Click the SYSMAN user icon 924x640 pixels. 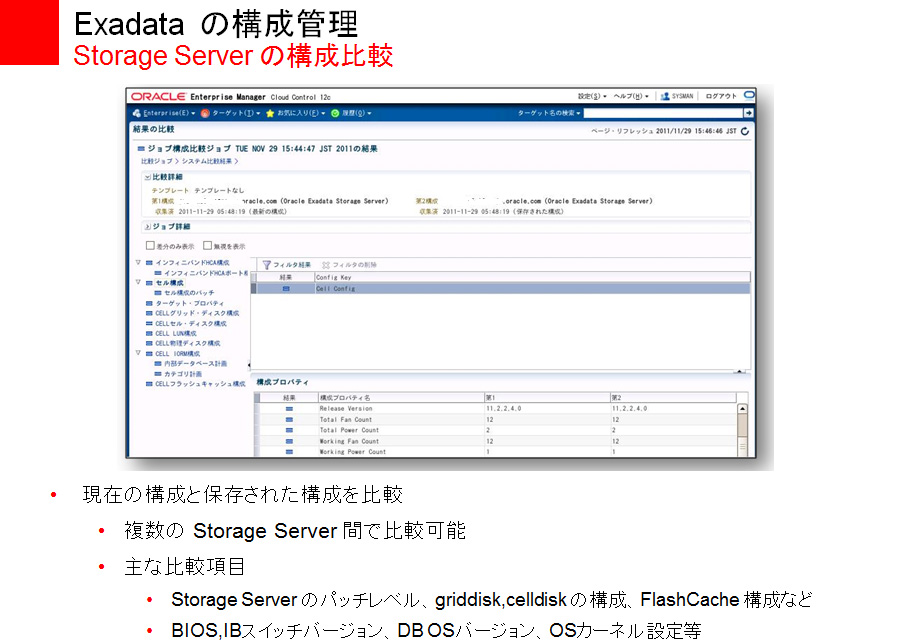pos(665,96)
